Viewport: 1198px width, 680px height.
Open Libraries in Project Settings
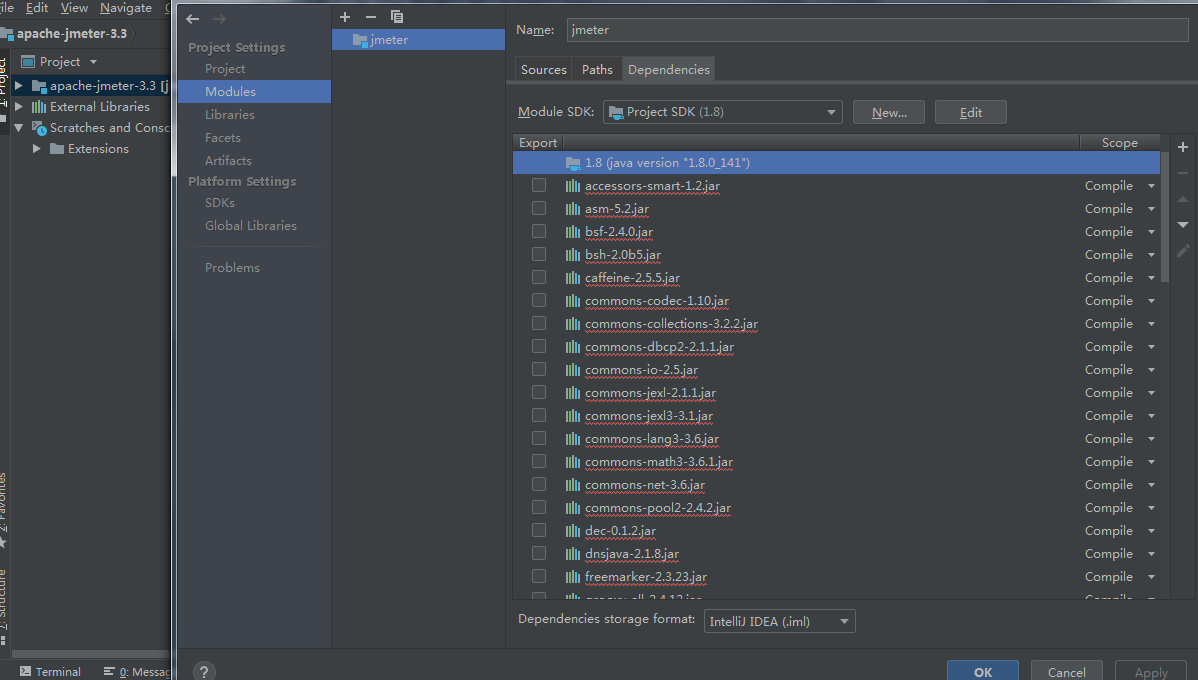(x=230, y=115)
